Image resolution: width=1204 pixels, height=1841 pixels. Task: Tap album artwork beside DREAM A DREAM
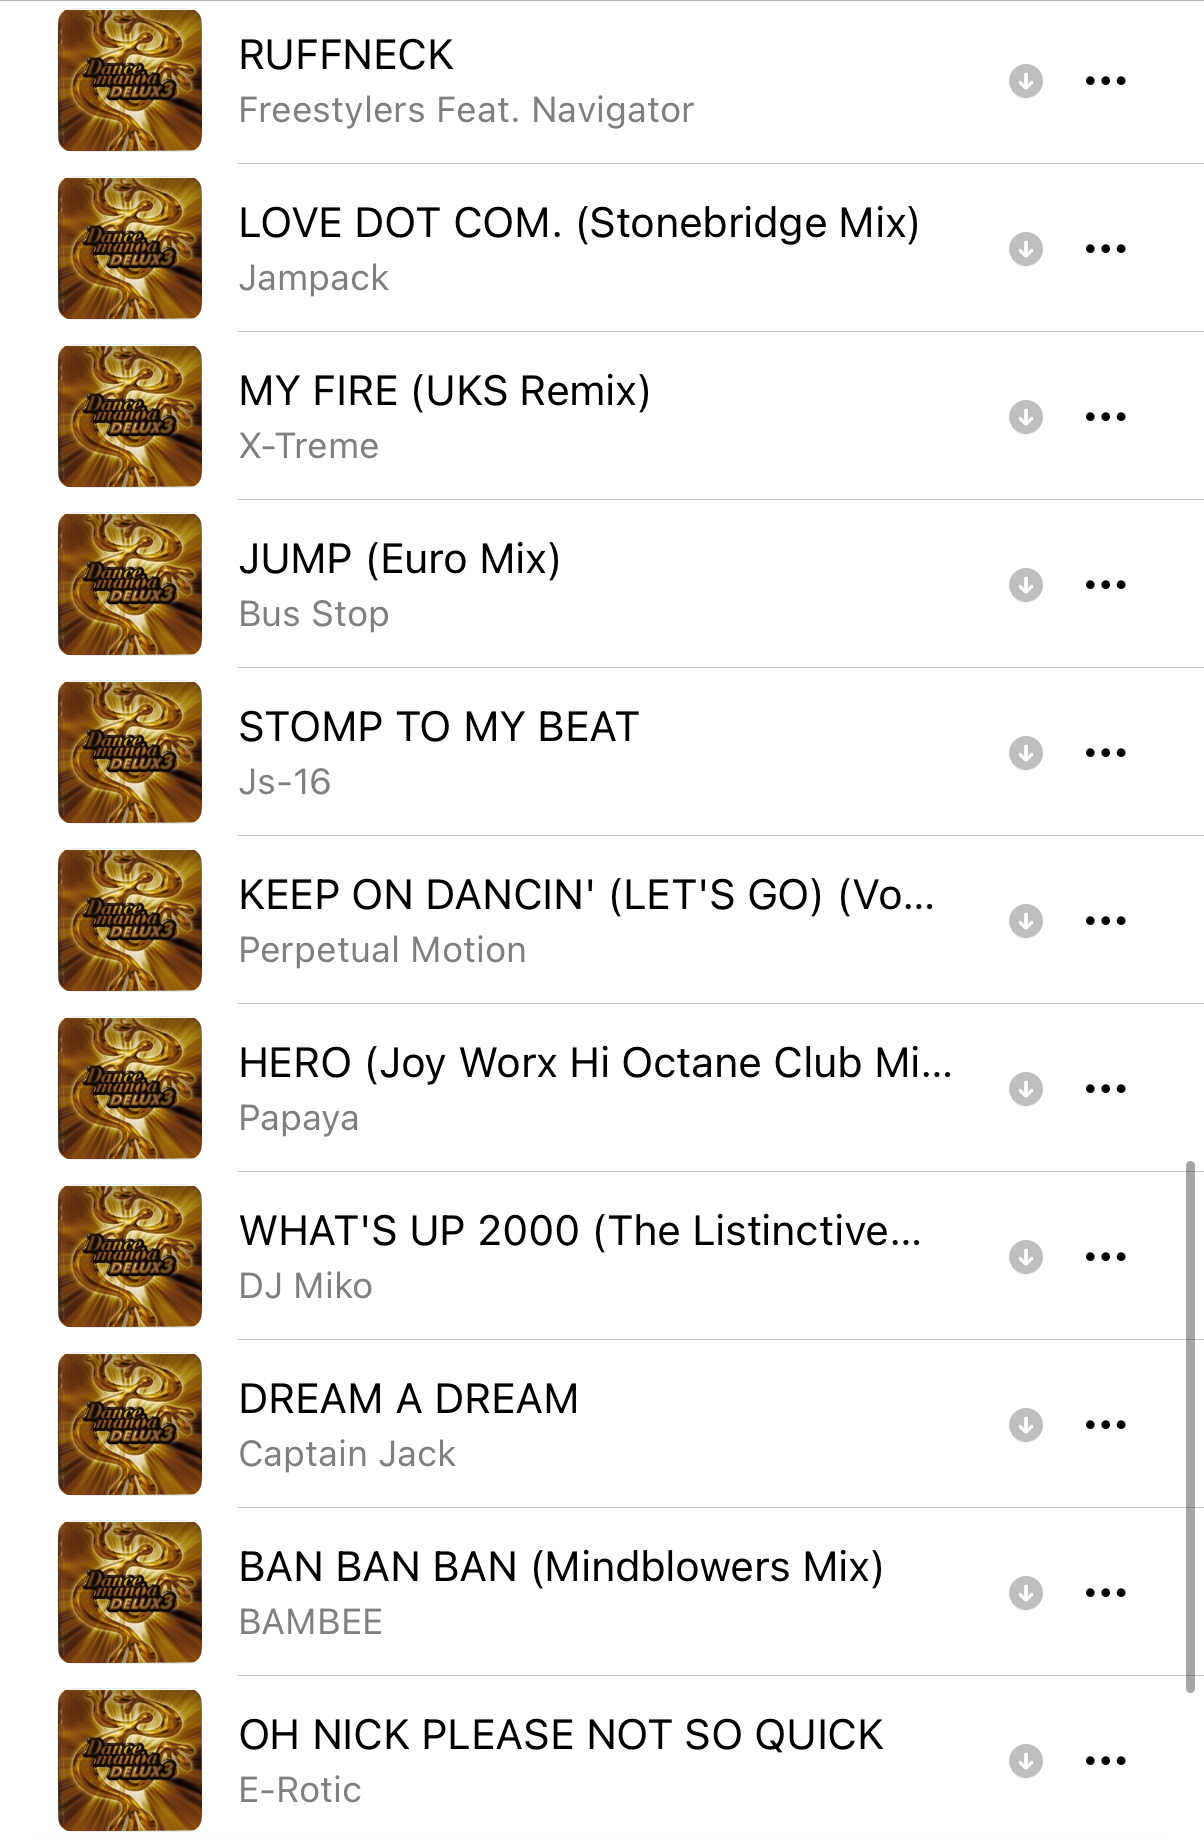(130, 1424)
